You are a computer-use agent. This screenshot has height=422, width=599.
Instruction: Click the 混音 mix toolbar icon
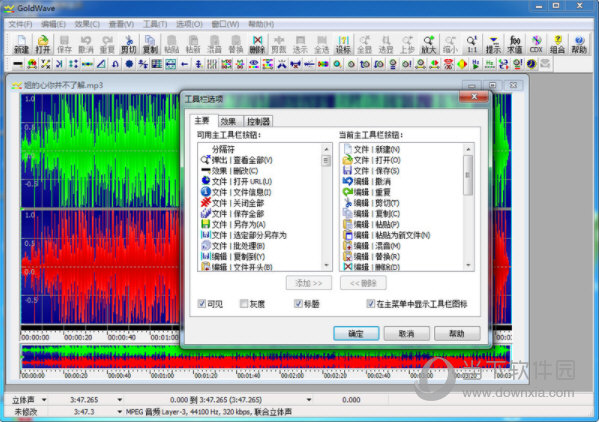tap(214, 44)
